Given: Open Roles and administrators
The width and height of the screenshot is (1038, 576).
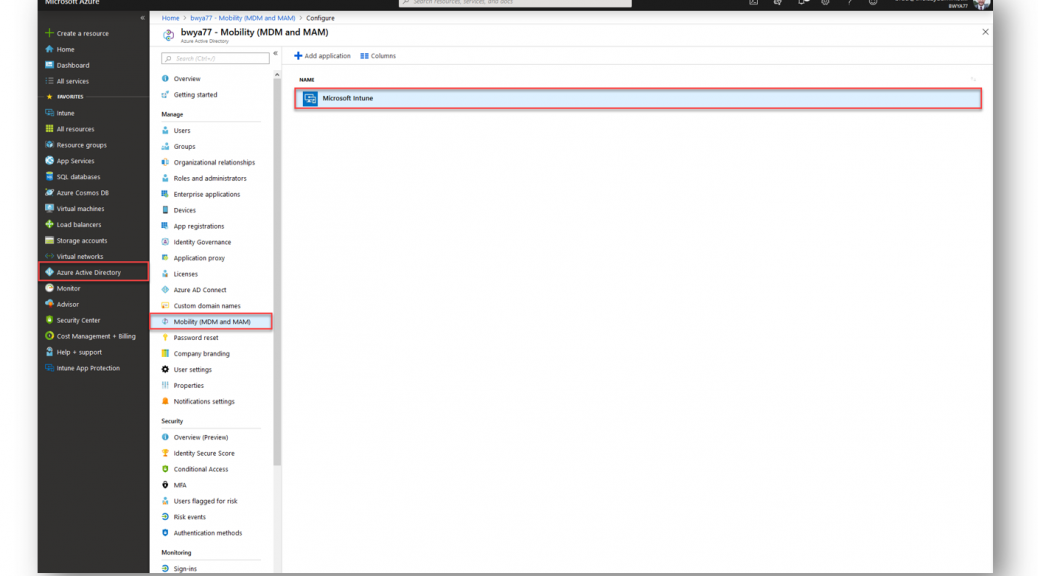Looking at the screenshot, I should point(210,178).
